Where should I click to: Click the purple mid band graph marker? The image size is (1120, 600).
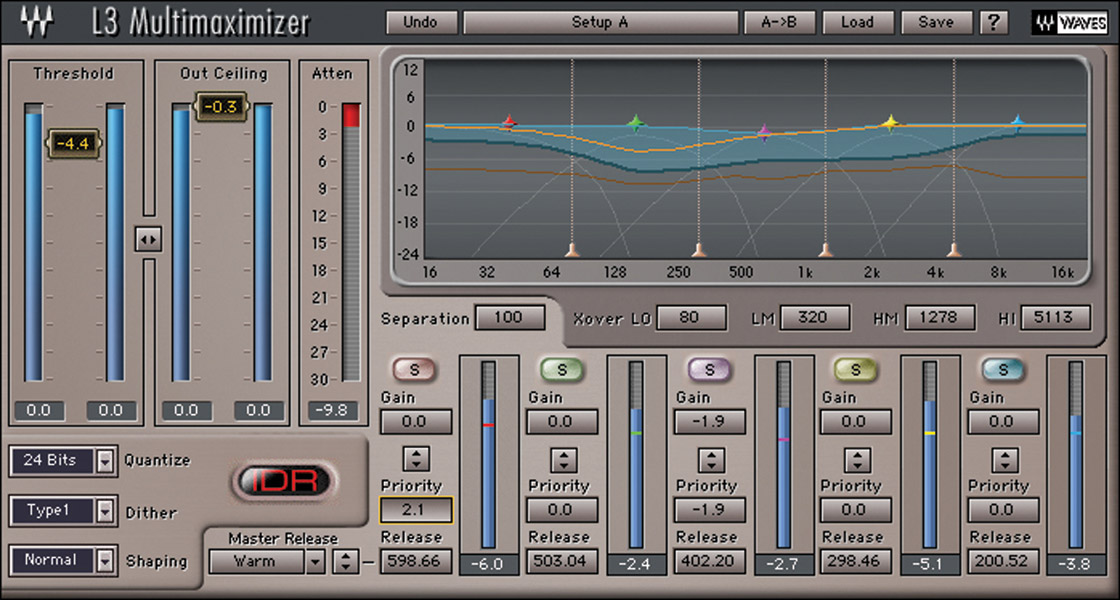[x=764, y=132]
